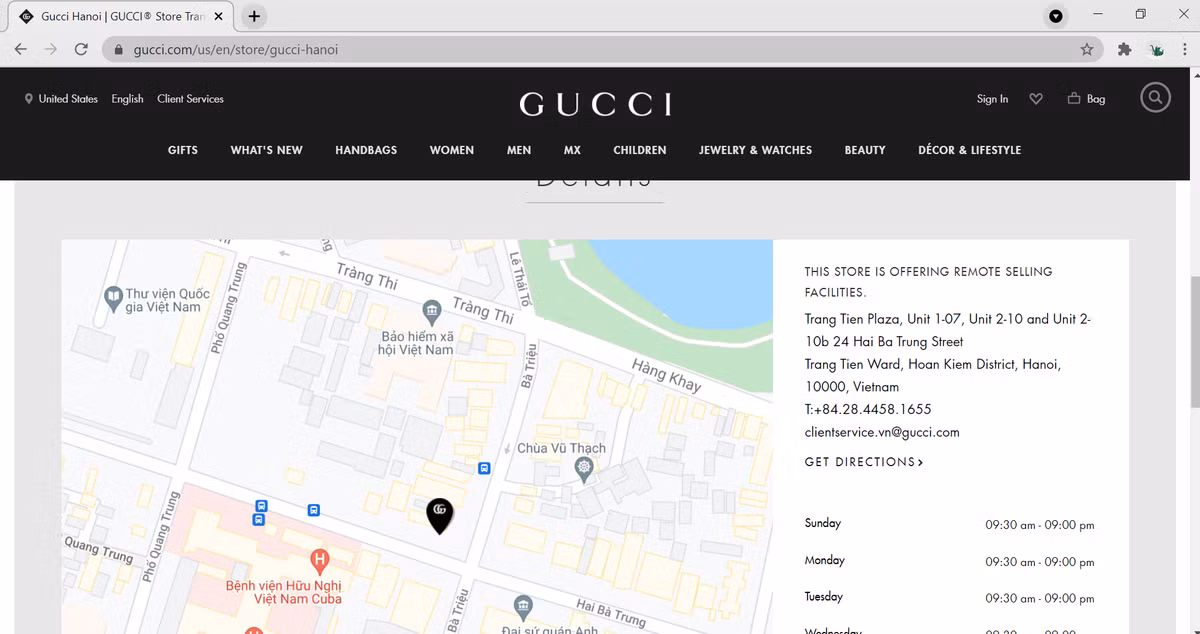Open the shopping Bag
The height and width of the screenshot is (634, 1200).
(1086, 99)
